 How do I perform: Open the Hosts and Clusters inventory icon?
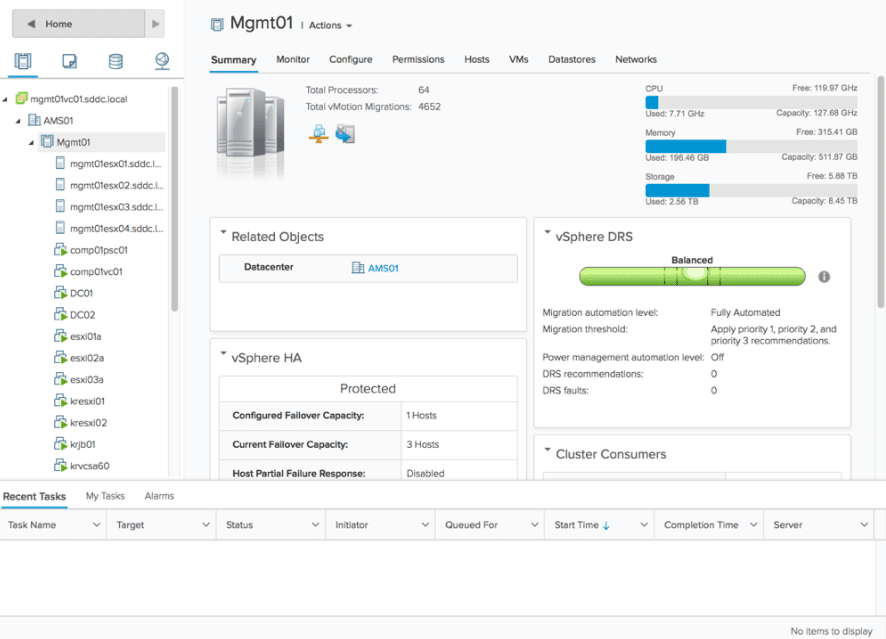tap(23, 61)
